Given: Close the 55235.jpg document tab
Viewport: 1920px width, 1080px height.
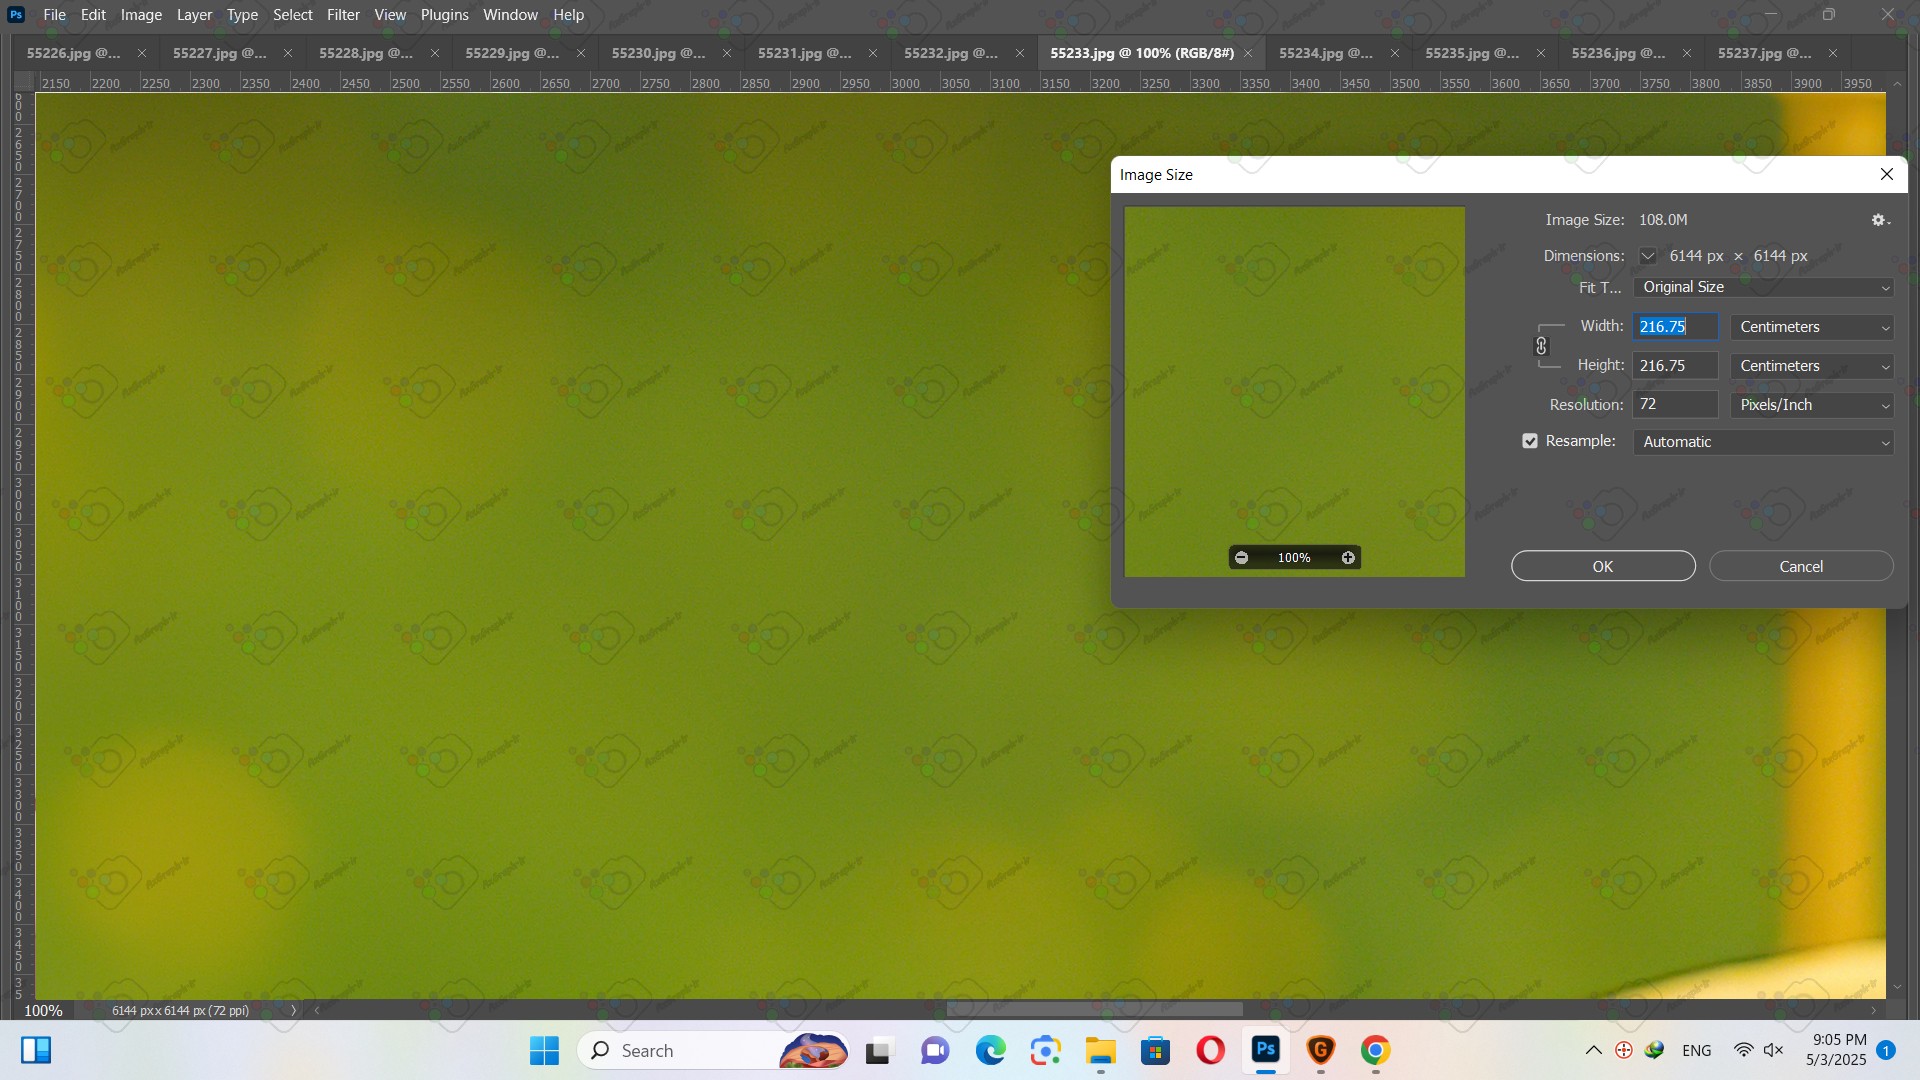Looking at the screenshot, I should click(1540, 53).
